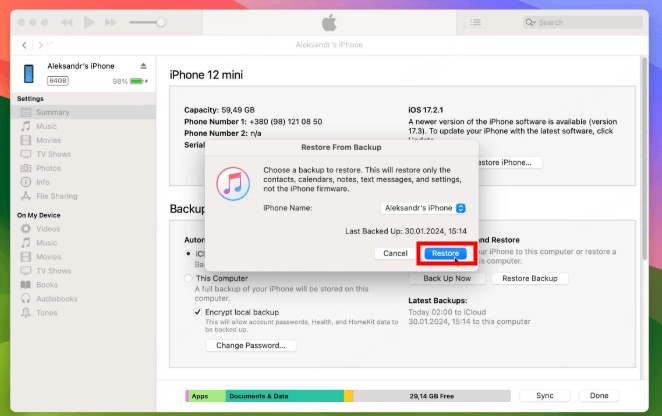Click Change Password button
Viewport: 662px width, 416px height.
[x=251, y=345]
